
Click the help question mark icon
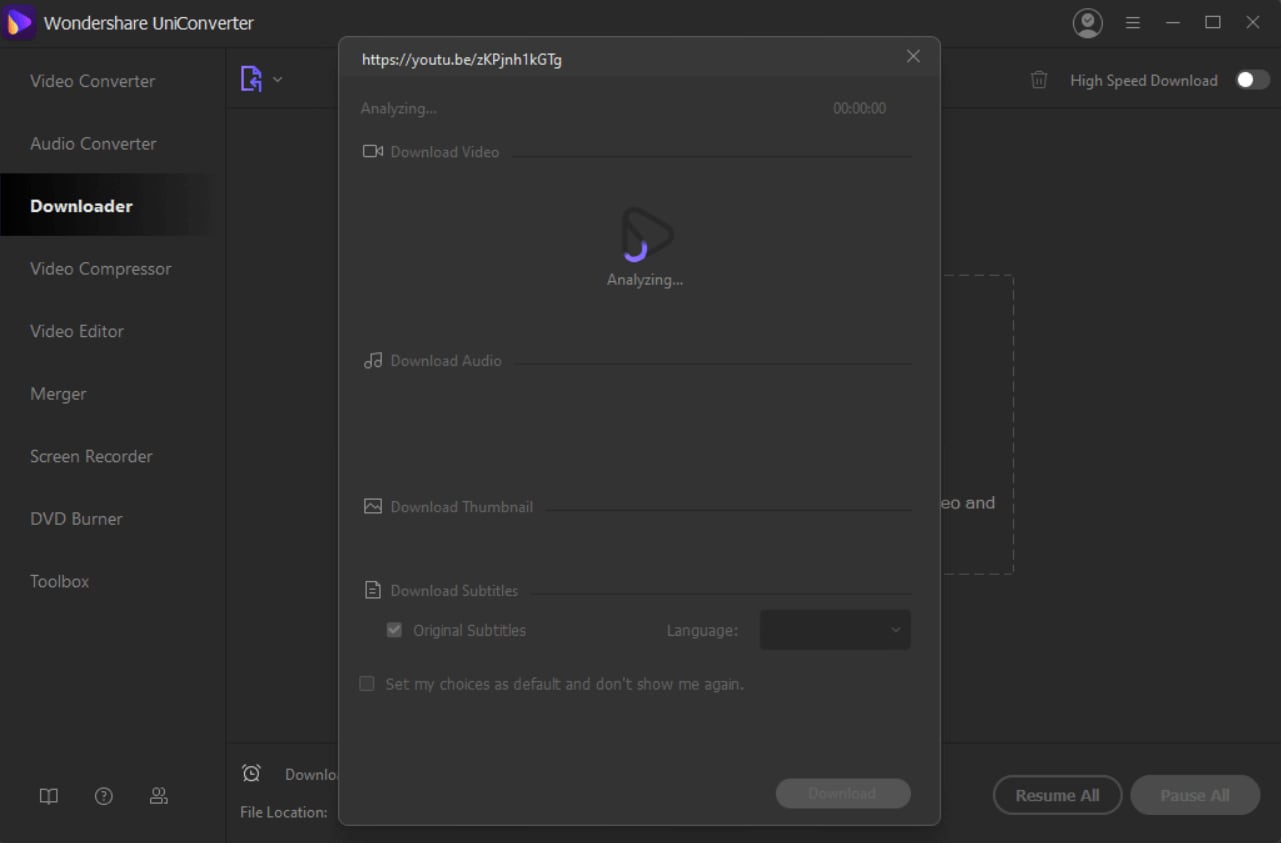pyautogui.click(x=104, y=796)
